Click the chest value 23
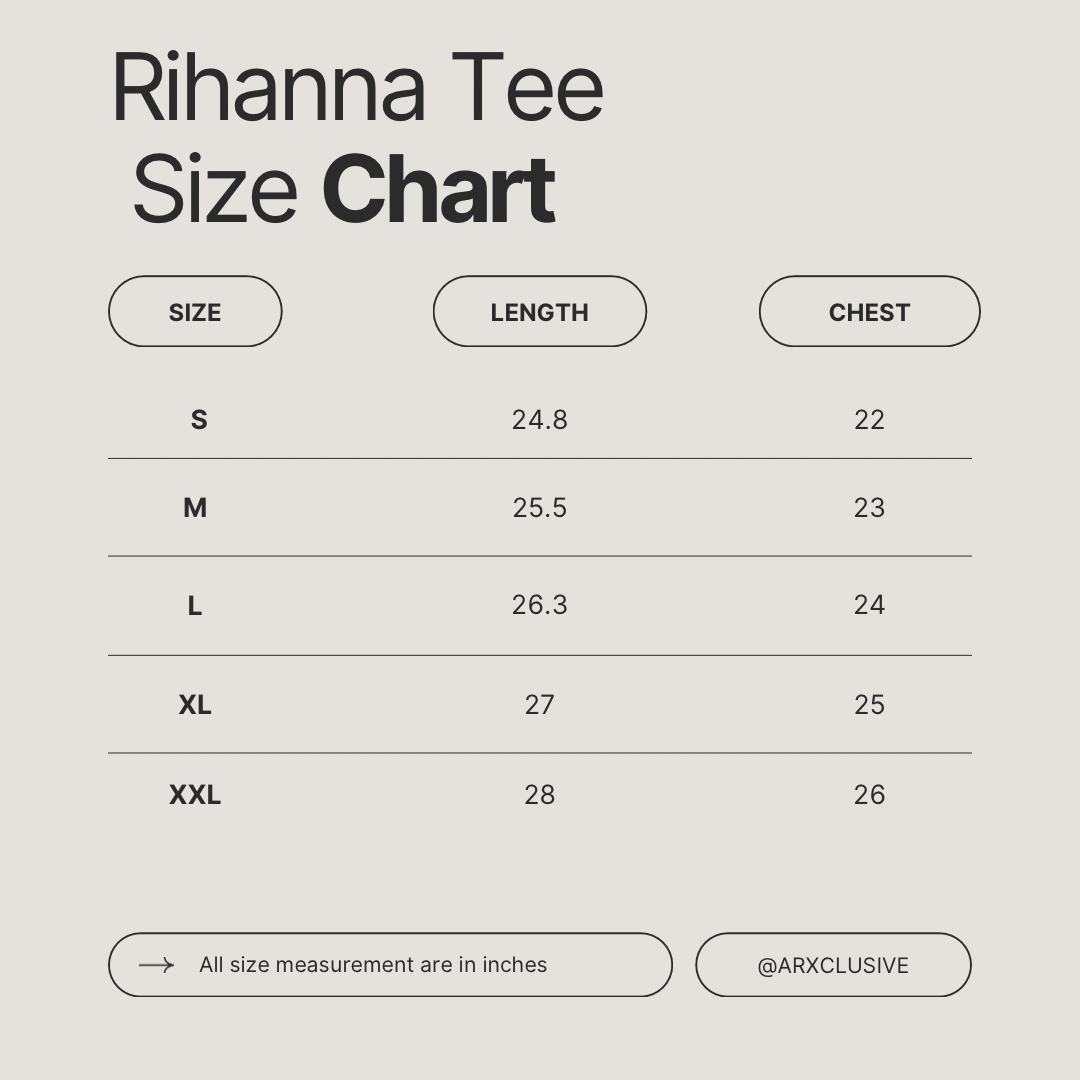This screenshot has width=1080, height=1080. click(x=869, y=508)
